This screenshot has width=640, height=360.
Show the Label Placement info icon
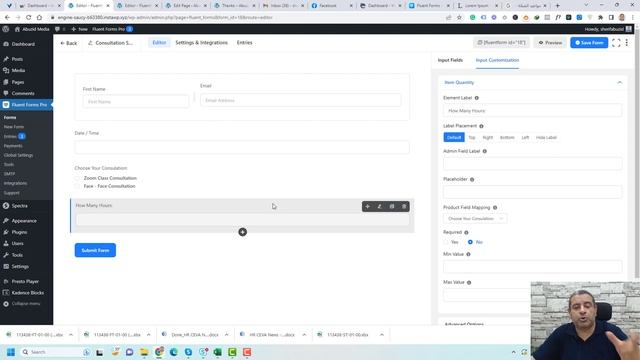pyautogui.click(x=481, y=126)
